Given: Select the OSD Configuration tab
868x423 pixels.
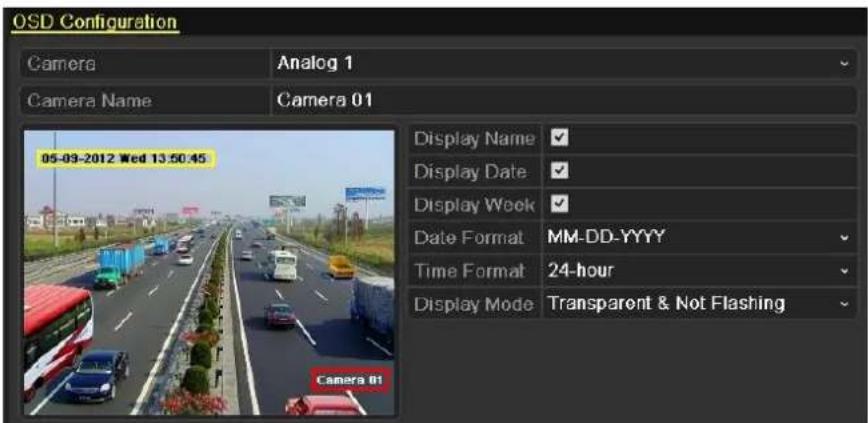Looking at the screenshot, I should click(95, 22).
